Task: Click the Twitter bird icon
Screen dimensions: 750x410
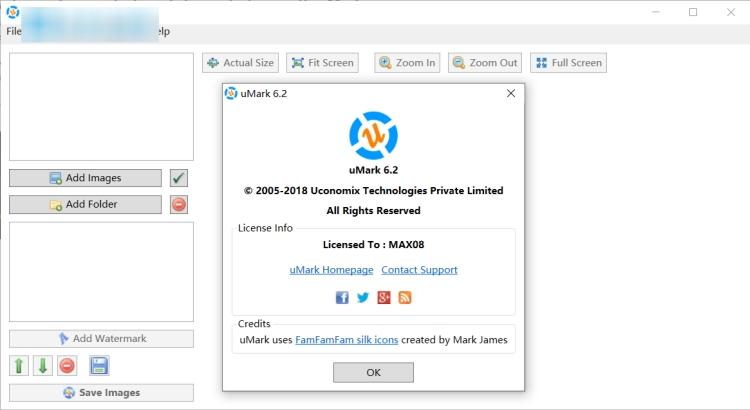Action: [363, 298]
